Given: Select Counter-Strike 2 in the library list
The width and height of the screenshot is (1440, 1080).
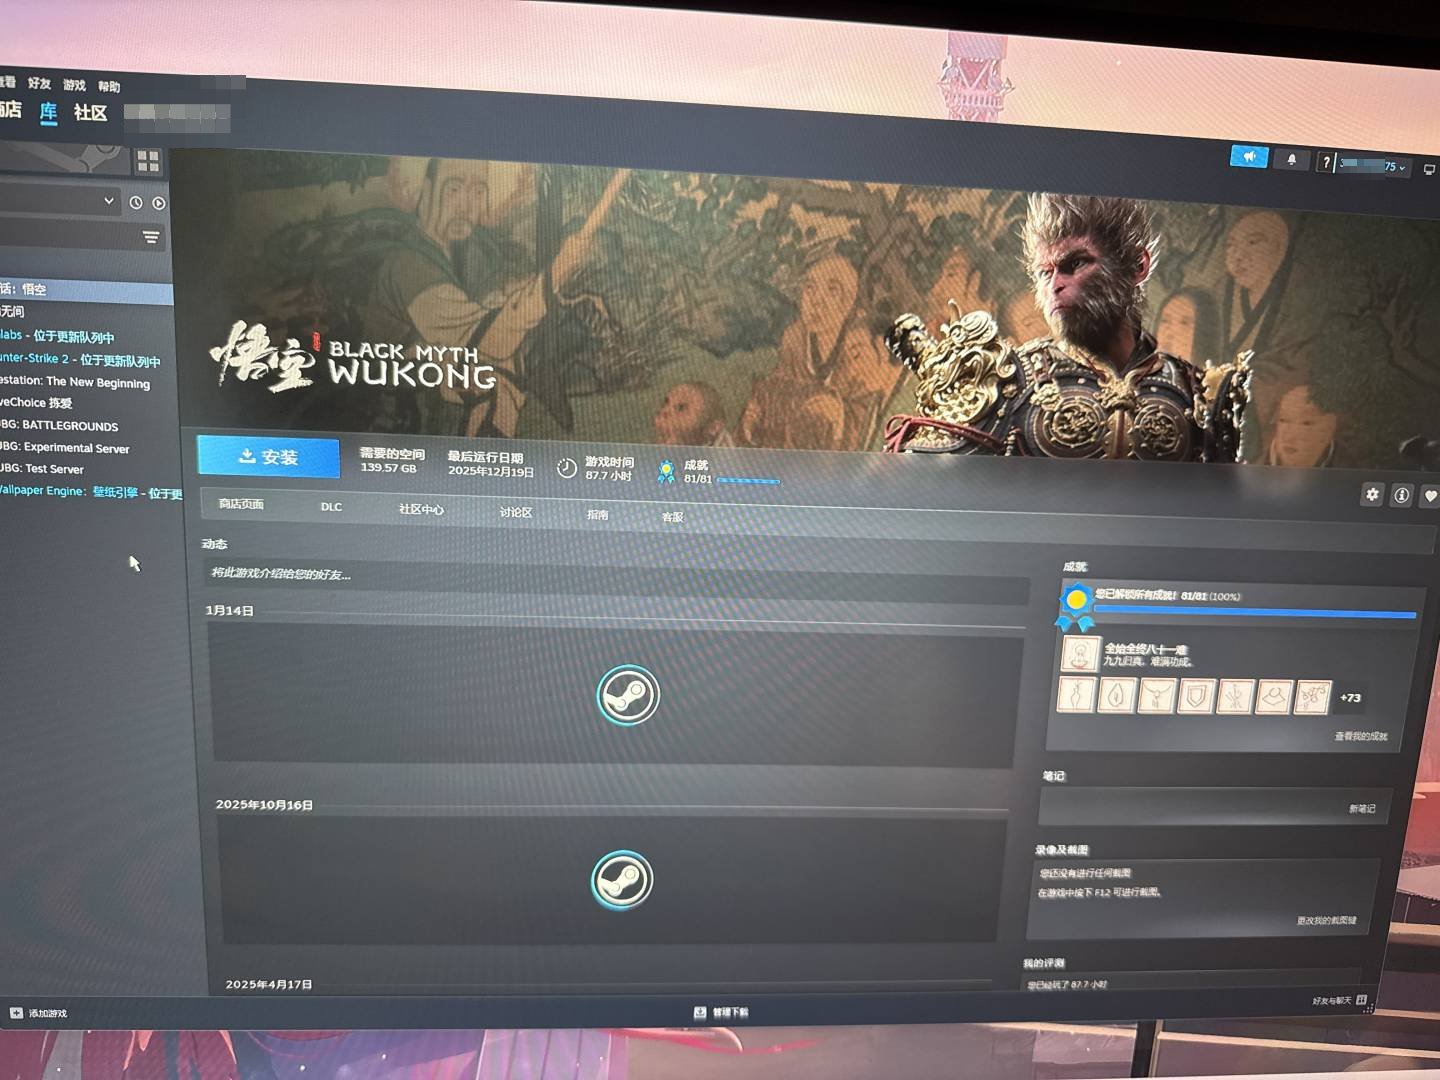Looking at the screenshot, I should click(80, 359).
